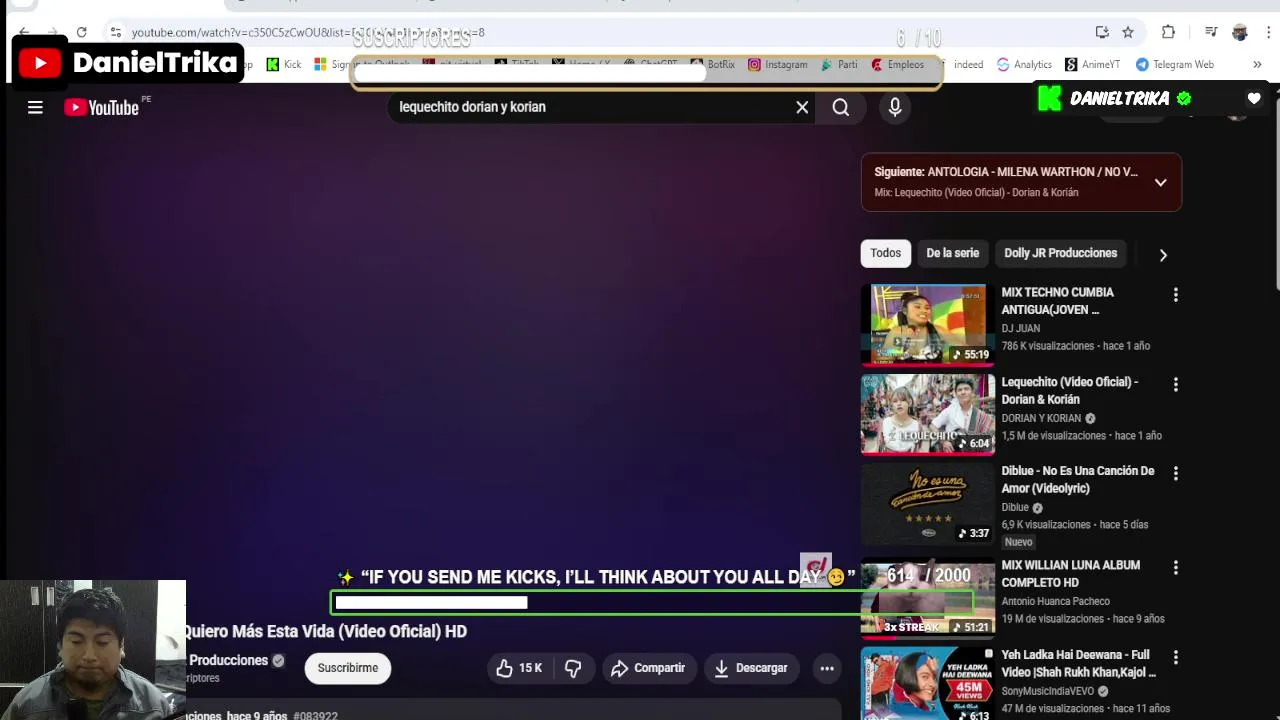Open options for Diblue video
Viewport: 1280px width, 720px height.
pyautogui.click(x=1176, y=473)
